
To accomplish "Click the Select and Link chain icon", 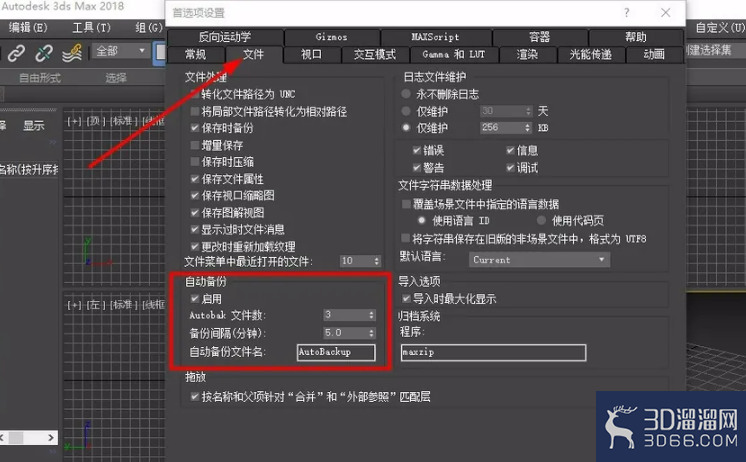I will coord(16,52).
